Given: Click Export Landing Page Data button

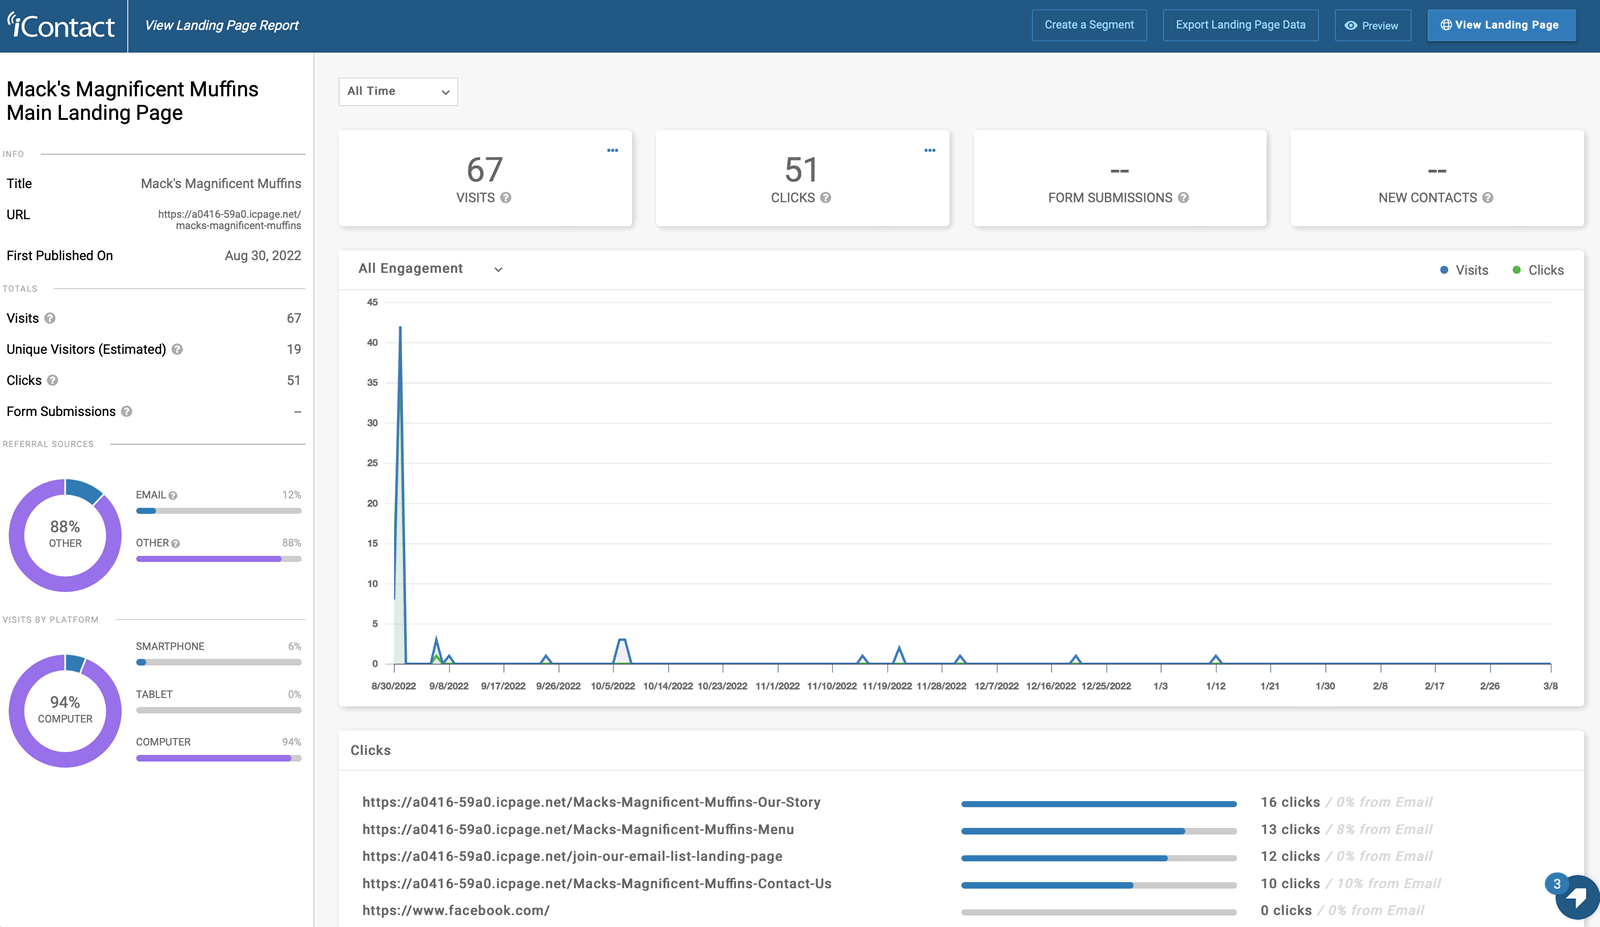Looking at the screenshot, I should pyautogui.click(x=1240, y=25).
